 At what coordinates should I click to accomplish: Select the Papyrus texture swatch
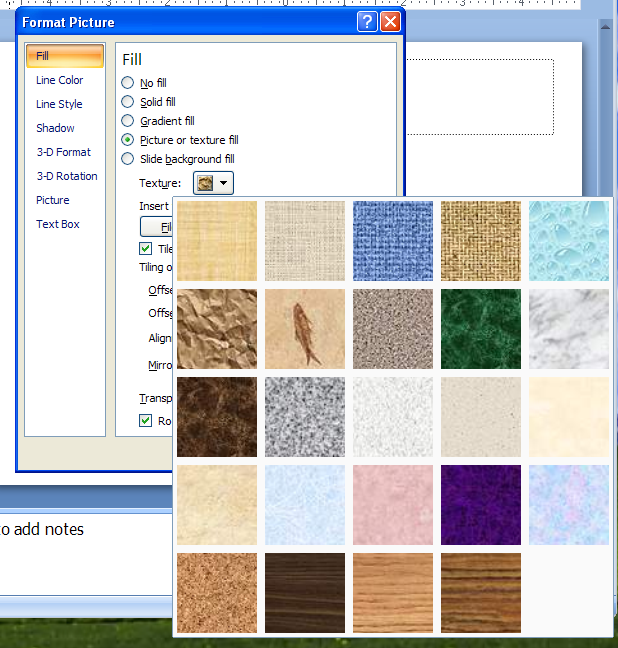217,241
